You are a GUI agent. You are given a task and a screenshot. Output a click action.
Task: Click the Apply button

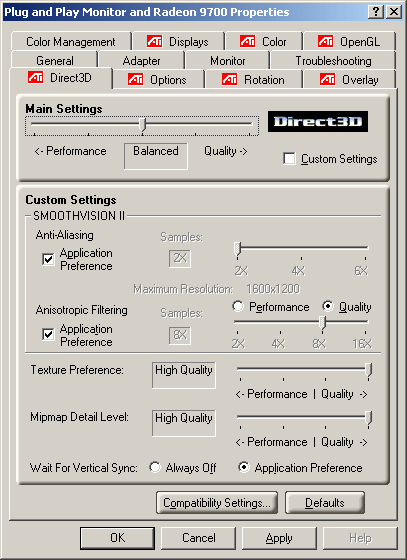coord(279,538)
